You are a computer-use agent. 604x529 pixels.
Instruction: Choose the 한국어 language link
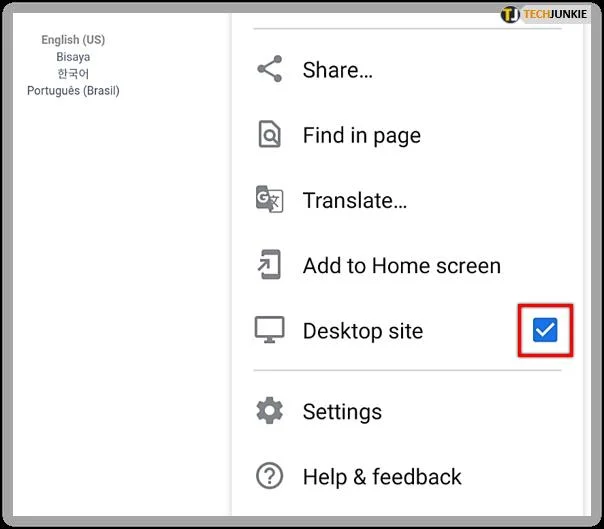point(73,74)
